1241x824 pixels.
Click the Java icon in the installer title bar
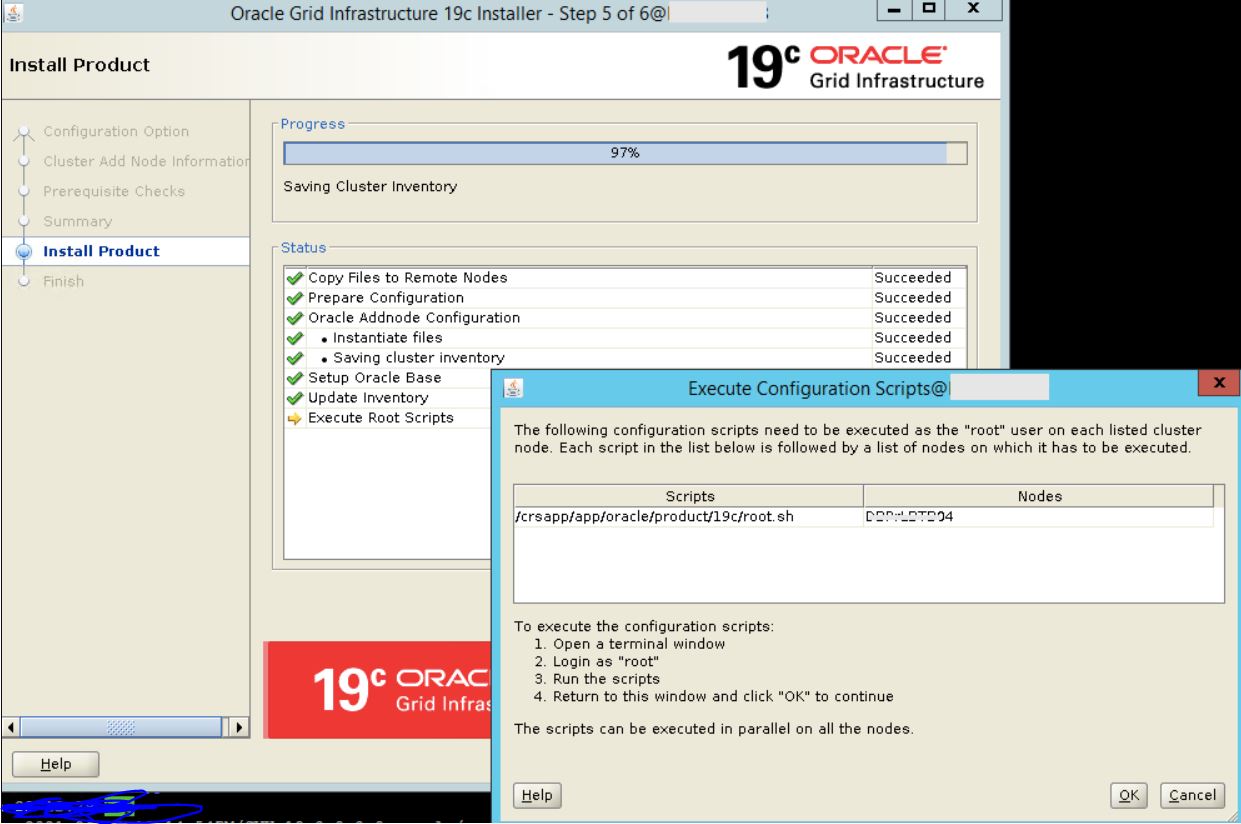(14, 14)
